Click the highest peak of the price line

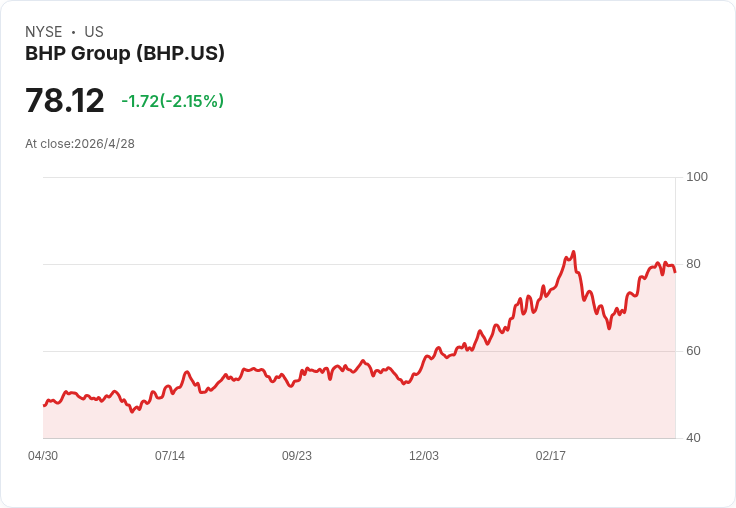[x=573, y=252]
